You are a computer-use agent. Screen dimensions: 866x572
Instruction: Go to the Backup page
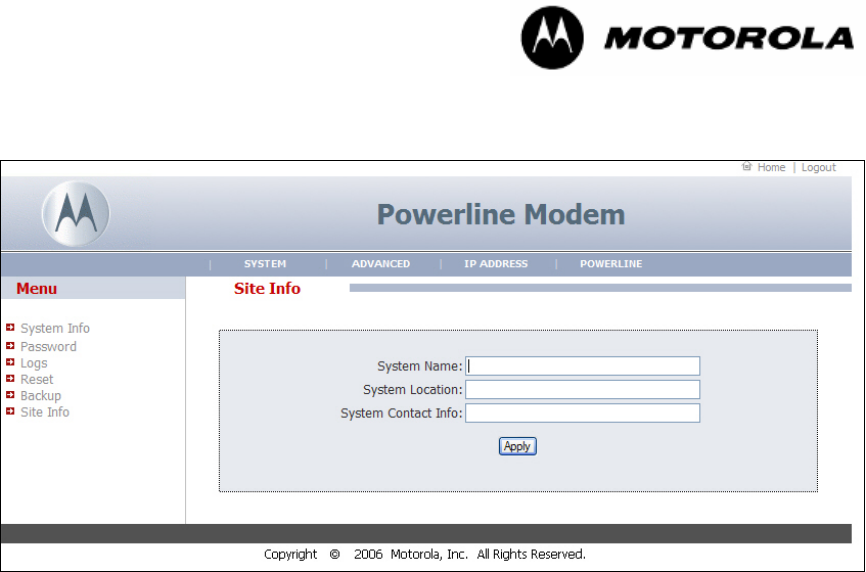[x=40, y=396]
